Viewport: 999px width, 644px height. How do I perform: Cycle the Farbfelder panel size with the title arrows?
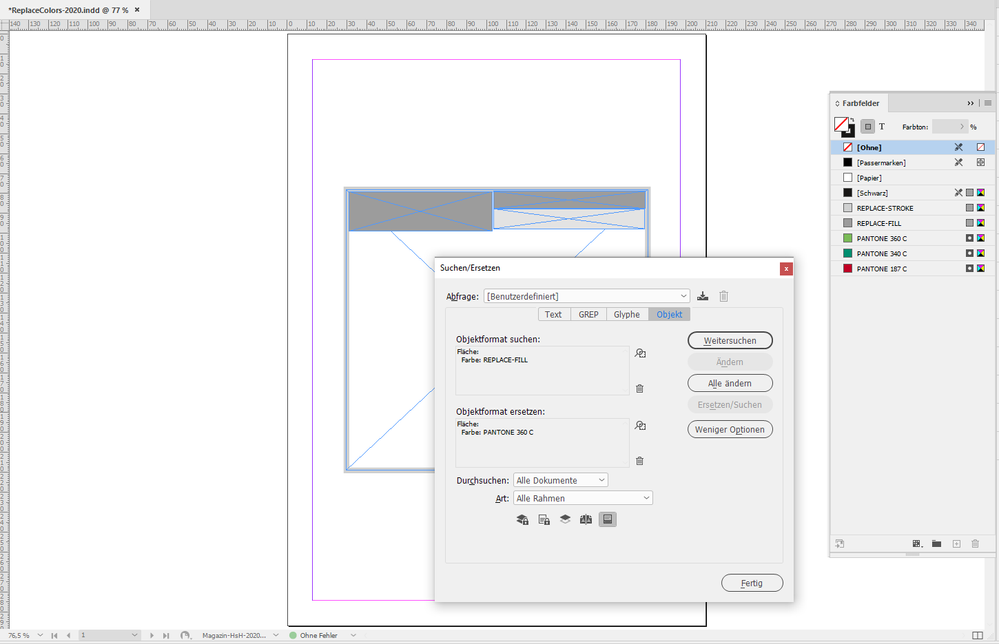coord(837,103)
